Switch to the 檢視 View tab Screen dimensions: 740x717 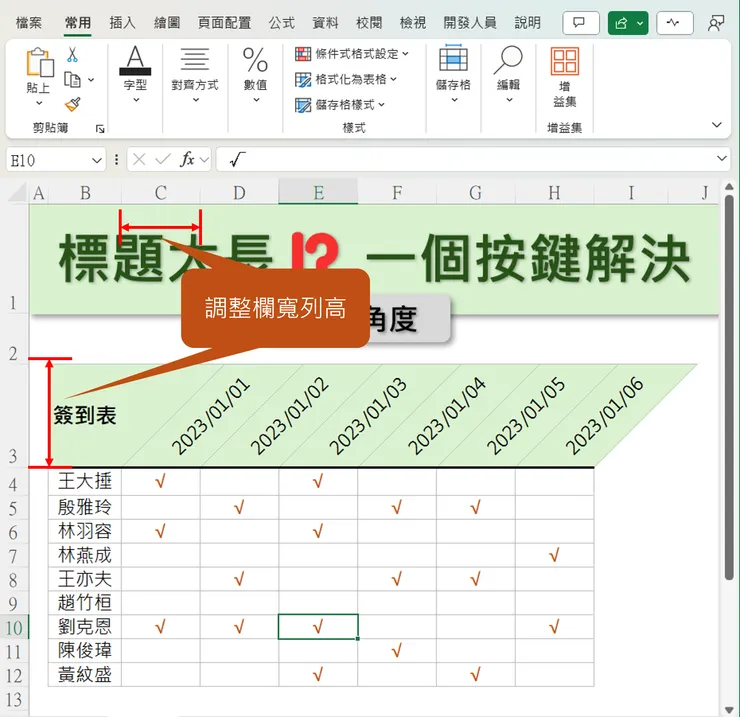tap(413, 23)
